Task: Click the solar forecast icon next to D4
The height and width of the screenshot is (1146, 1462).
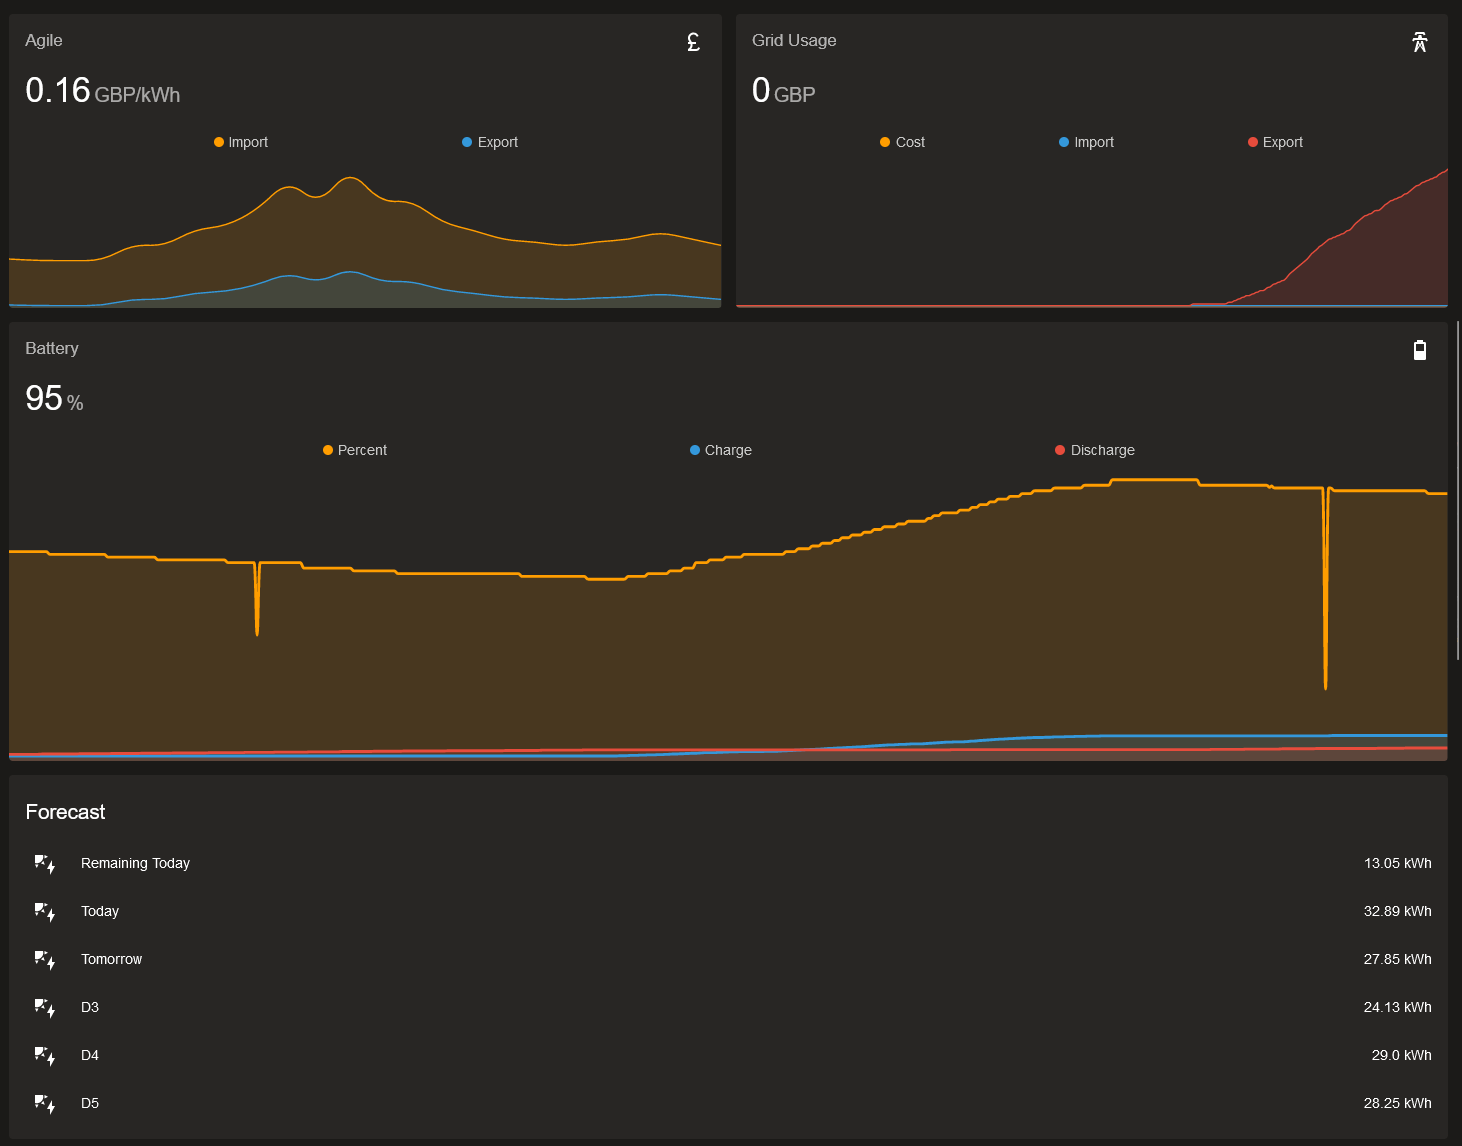Action: 45,1055
